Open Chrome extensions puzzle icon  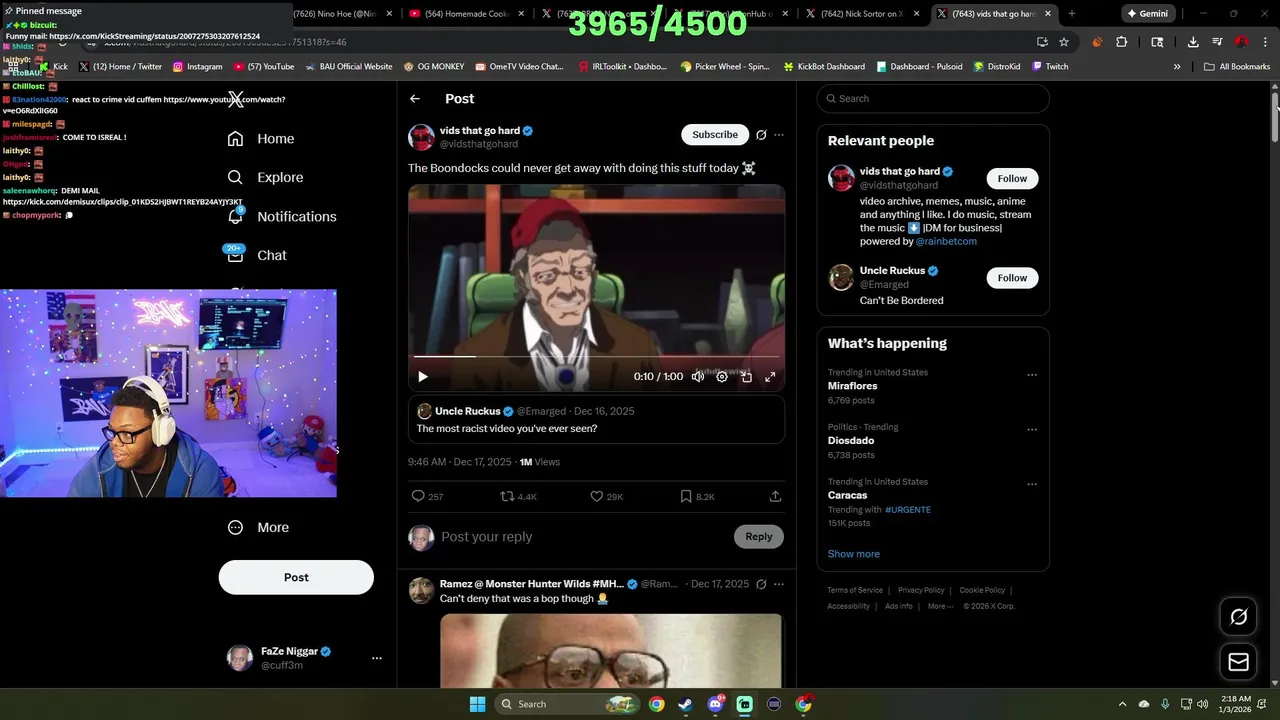coord(1121,42)
